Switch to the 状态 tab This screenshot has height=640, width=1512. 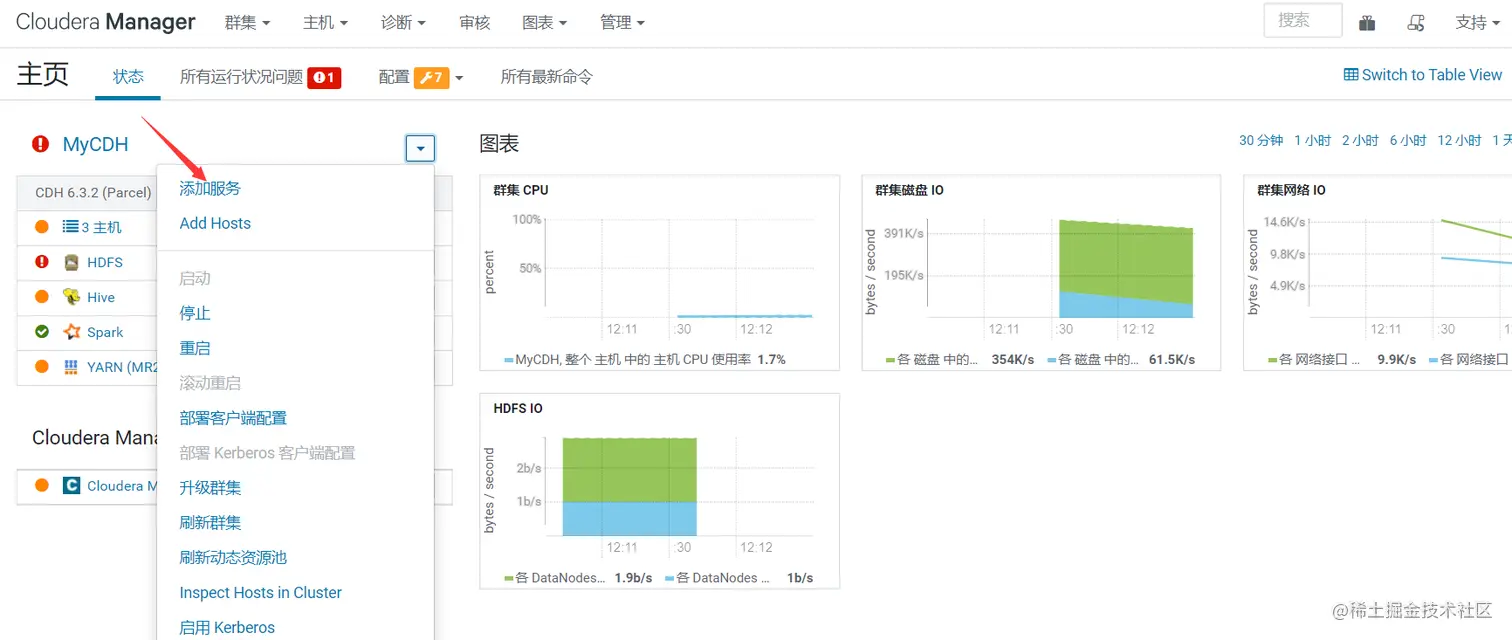click(x=128, y=77)
